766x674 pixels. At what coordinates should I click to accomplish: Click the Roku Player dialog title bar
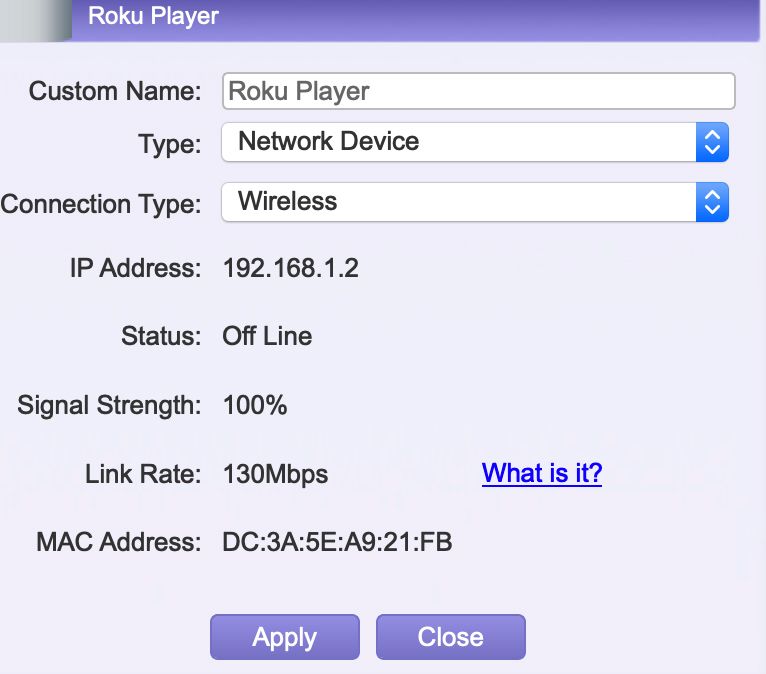point(400,17)
